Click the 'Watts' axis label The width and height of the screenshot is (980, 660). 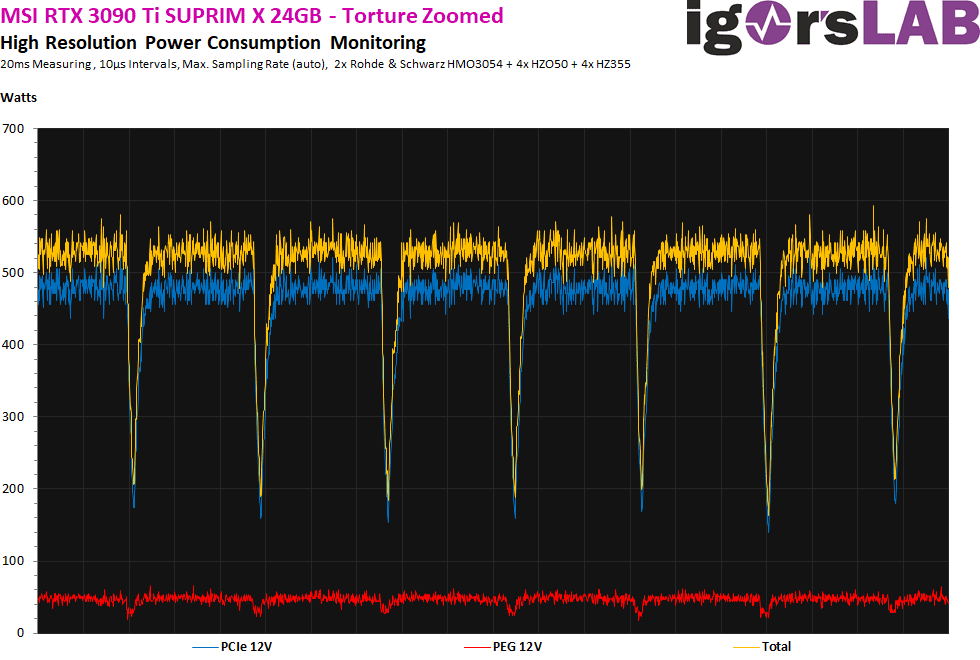pos(19,98)
